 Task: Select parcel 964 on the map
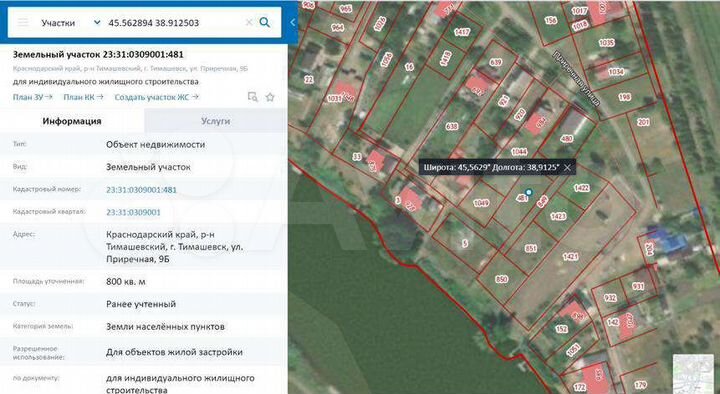click(x=338, y=28)
